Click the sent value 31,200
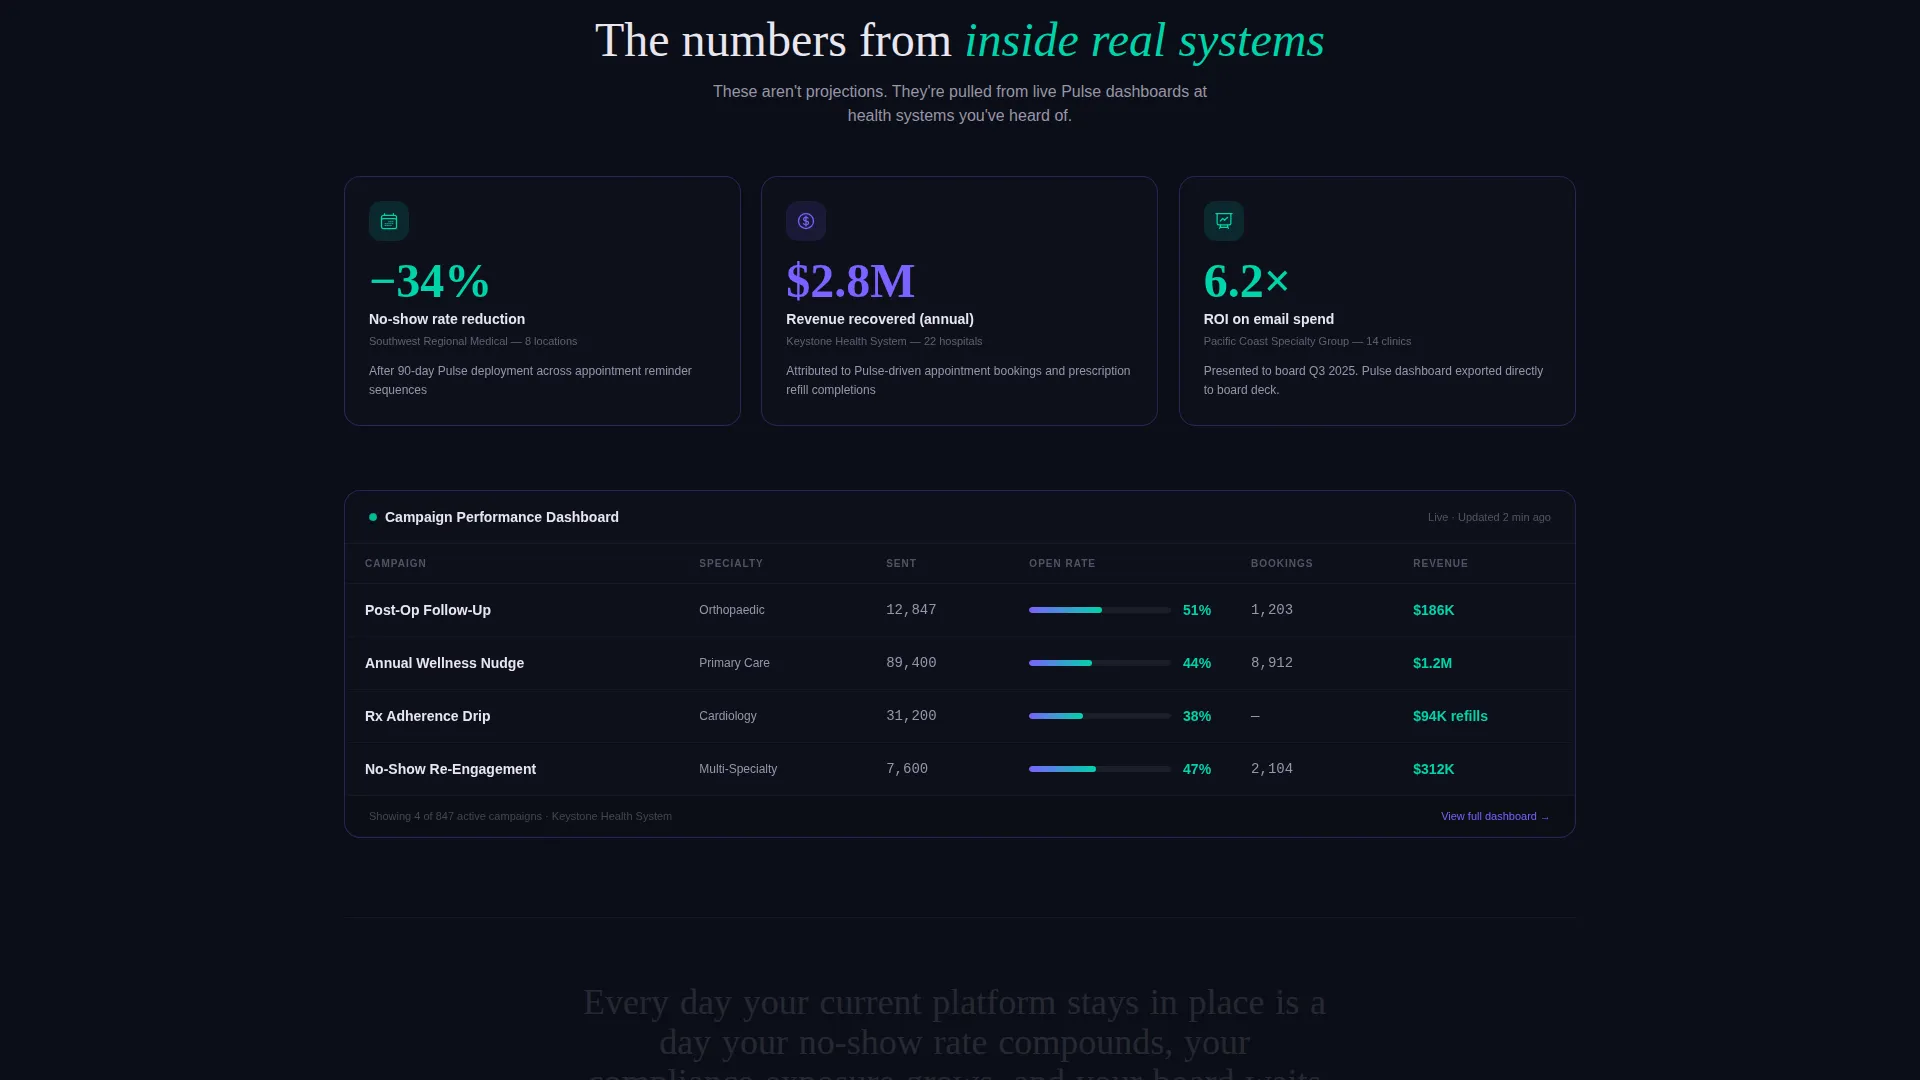Viewport: 1920px width, 1080px height. [x=911, y=716]
